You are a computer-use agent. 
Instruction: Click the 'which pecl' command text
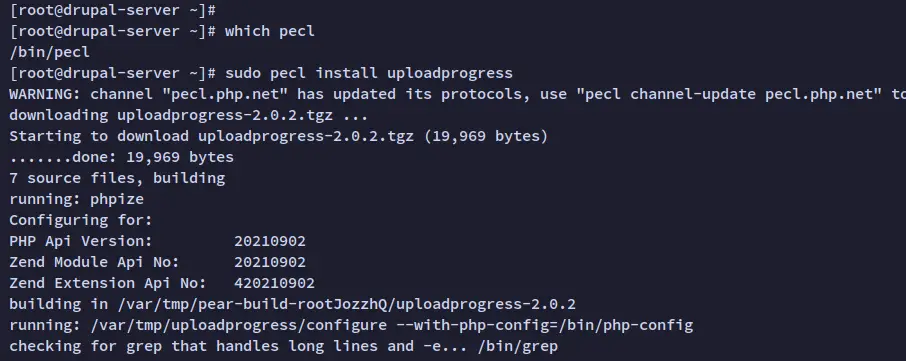coord(269,31)
